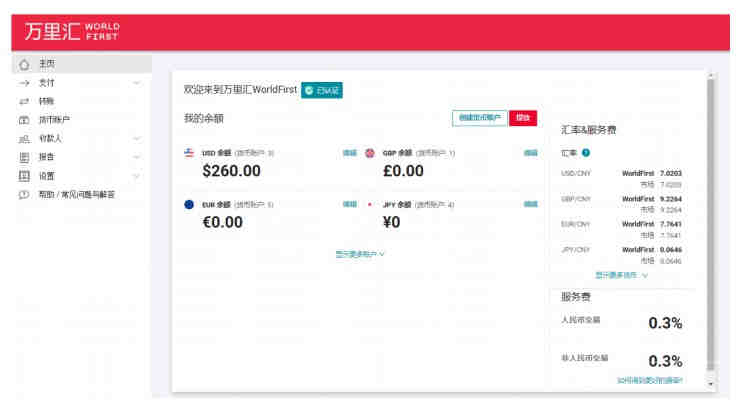Screen dimensions: 743x408
Task: Click the Japan flag icon for JPY balance
Action: [x=370, y=204]
